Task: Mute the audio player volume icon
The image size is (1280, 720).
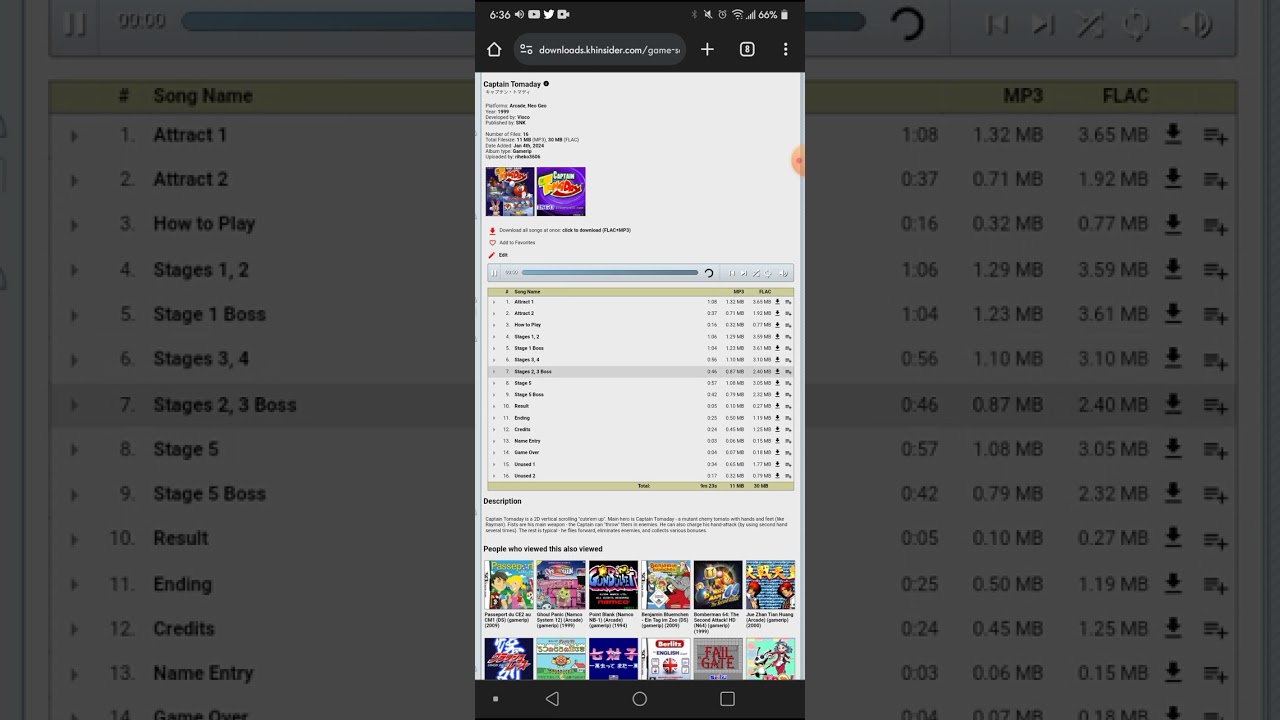Action: pos(783,273)
